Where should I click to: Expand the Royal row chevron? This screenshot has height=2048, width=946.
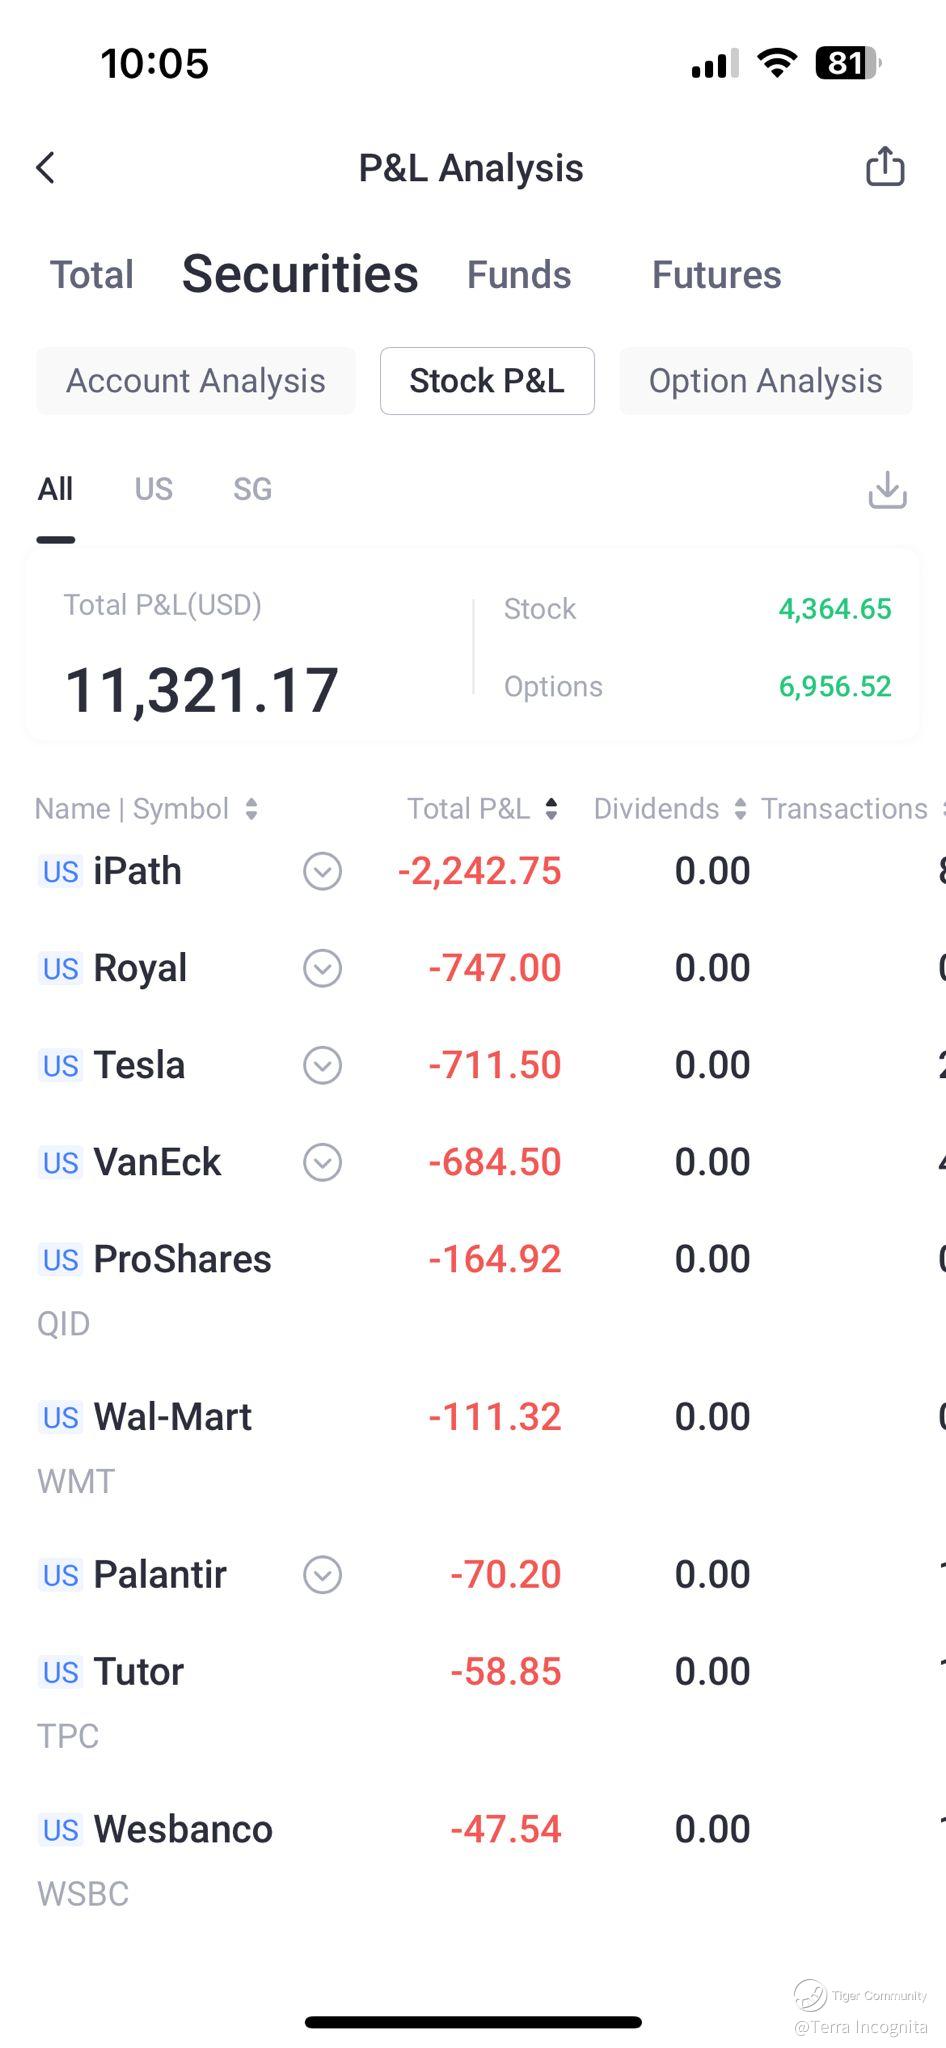[322, 968]
